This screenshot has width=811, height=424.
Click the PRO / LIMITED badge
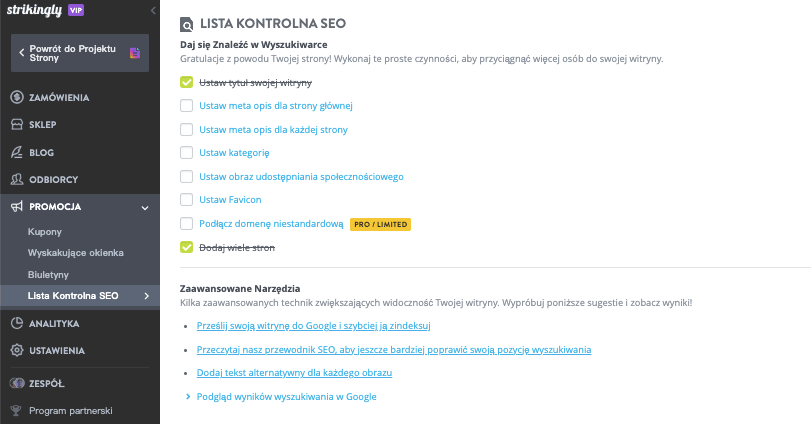coord(380,224)
